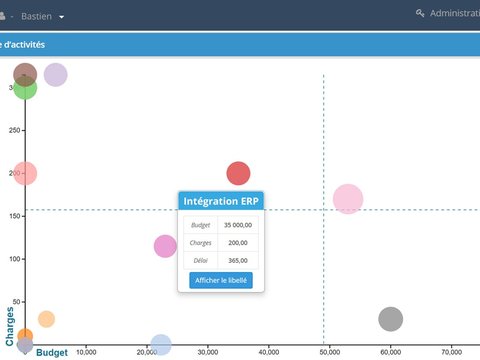Click the 30,000 budget axis tick label
Screen dimensions: 480x360
click(x=208, y=352)
